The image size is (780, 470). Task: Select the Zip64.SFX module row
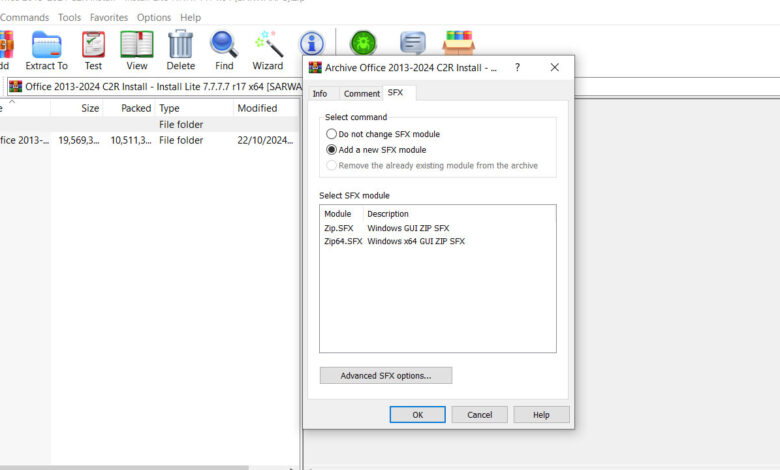438,241
